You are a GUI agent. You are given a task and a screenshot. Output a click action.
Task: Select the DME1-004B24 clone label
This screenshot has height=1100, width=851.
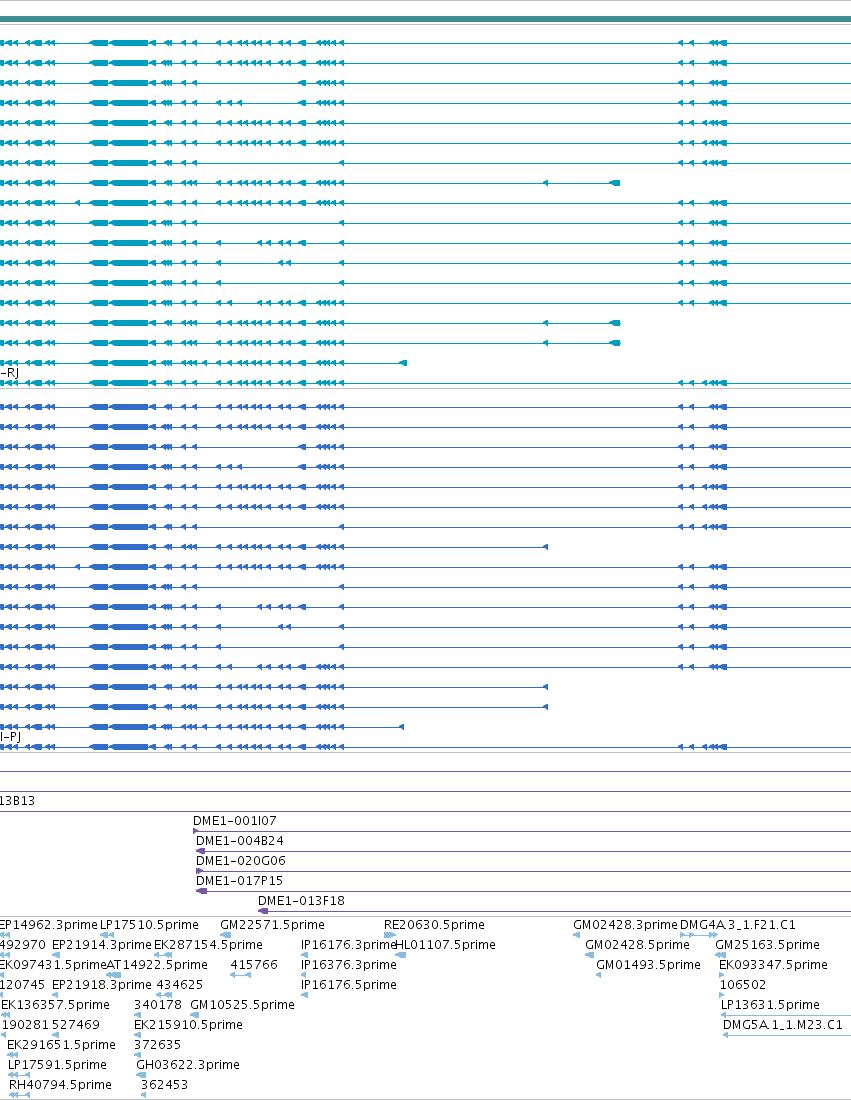[x=239, y=840]
